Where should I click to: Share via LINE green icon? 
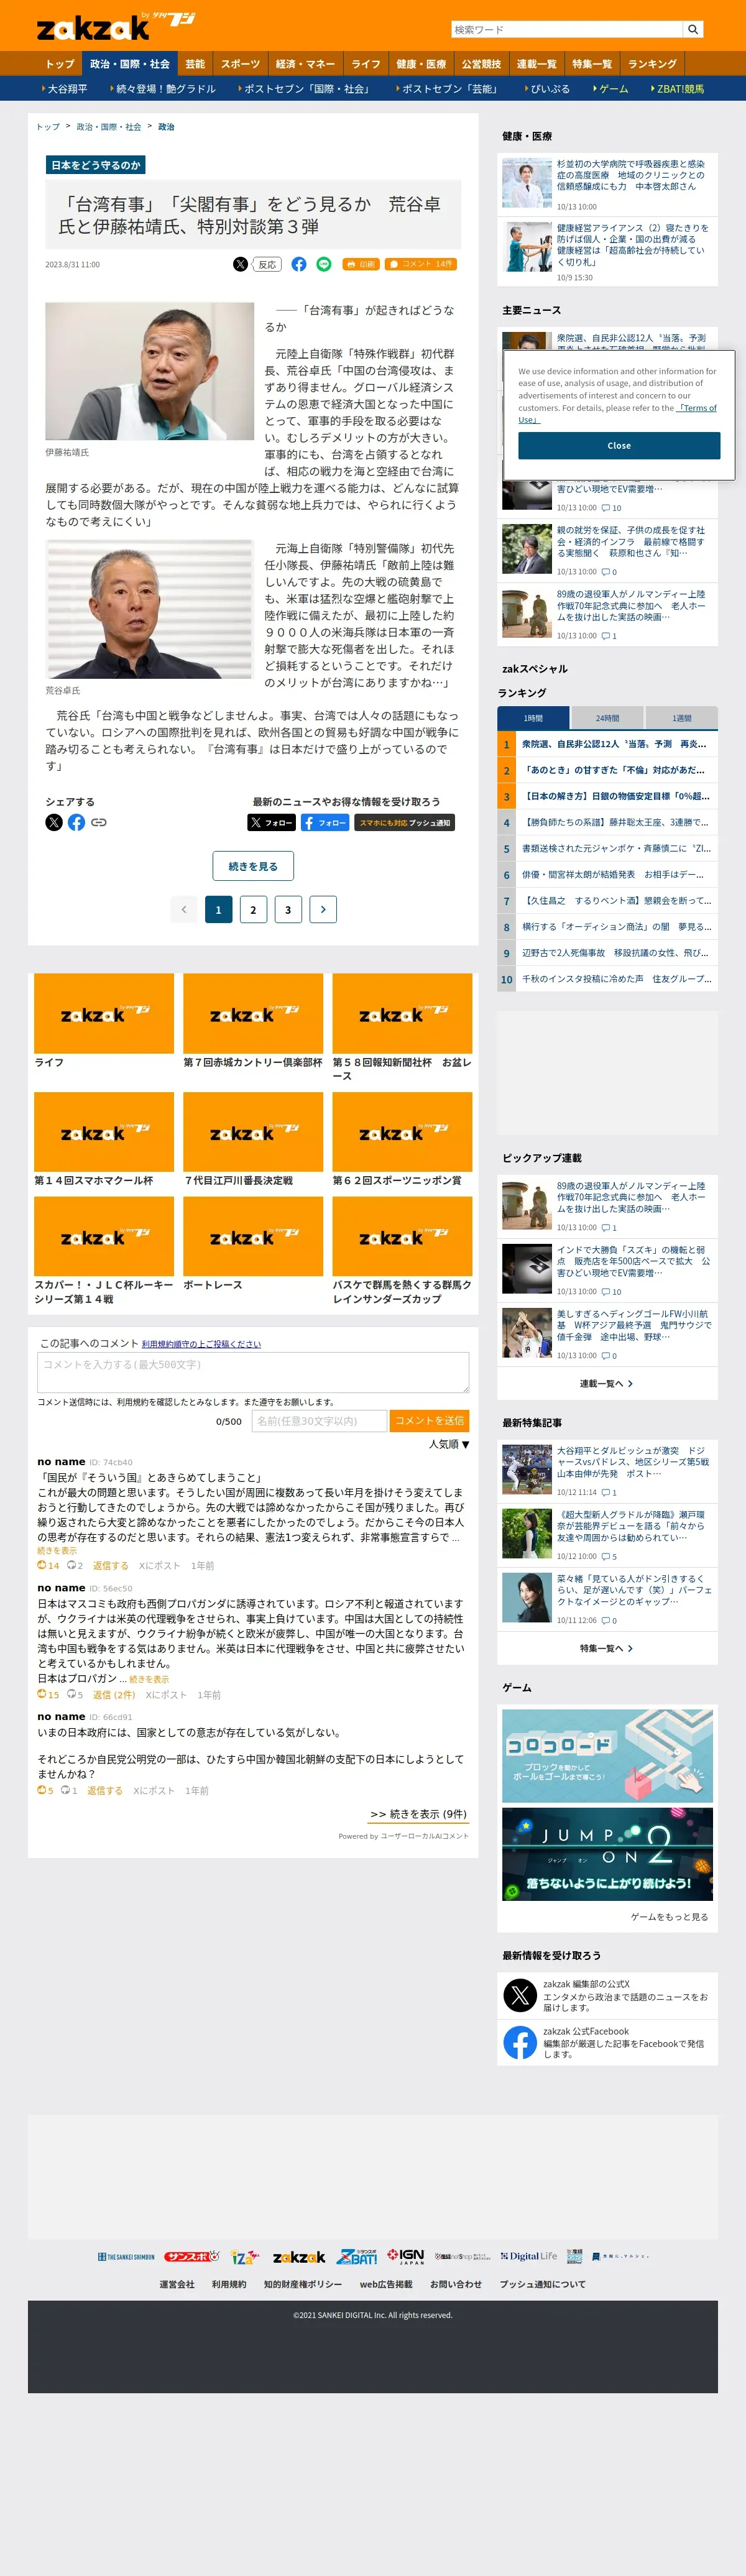pos(324,264)
